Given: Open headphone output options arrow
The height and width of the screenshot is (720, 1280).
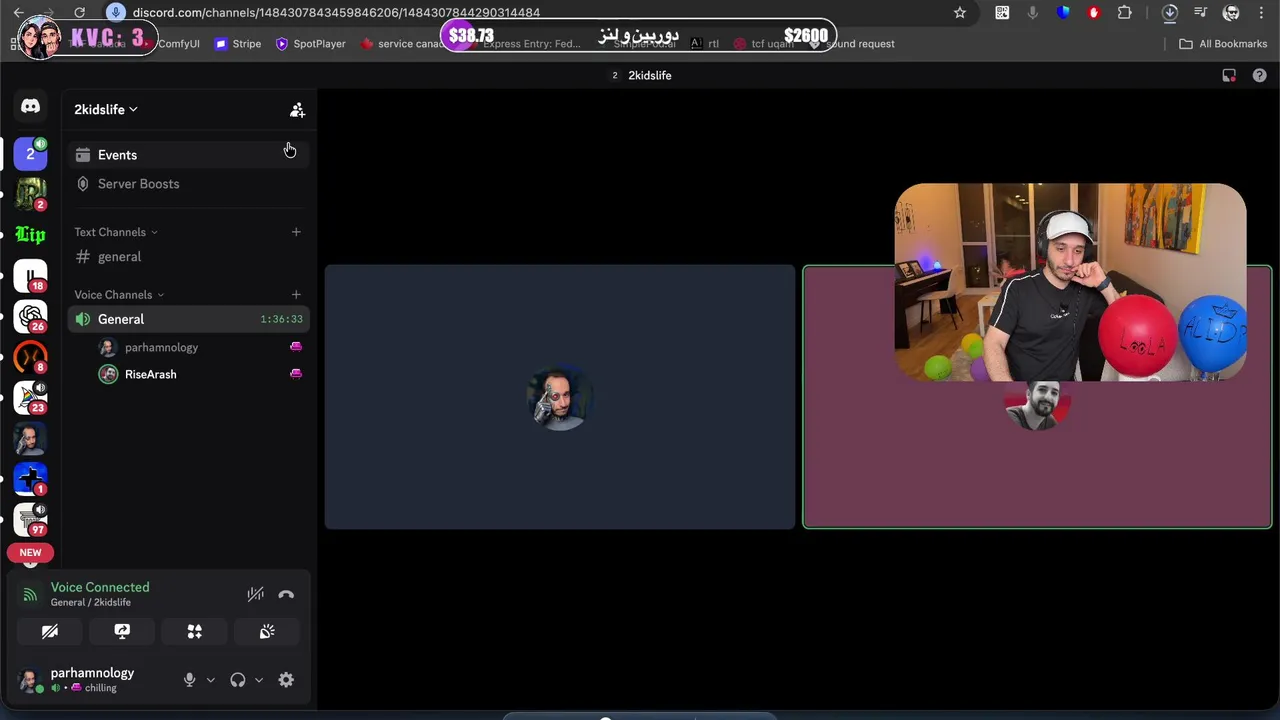Looking at the screenshot, I should [x=258, y=680].
